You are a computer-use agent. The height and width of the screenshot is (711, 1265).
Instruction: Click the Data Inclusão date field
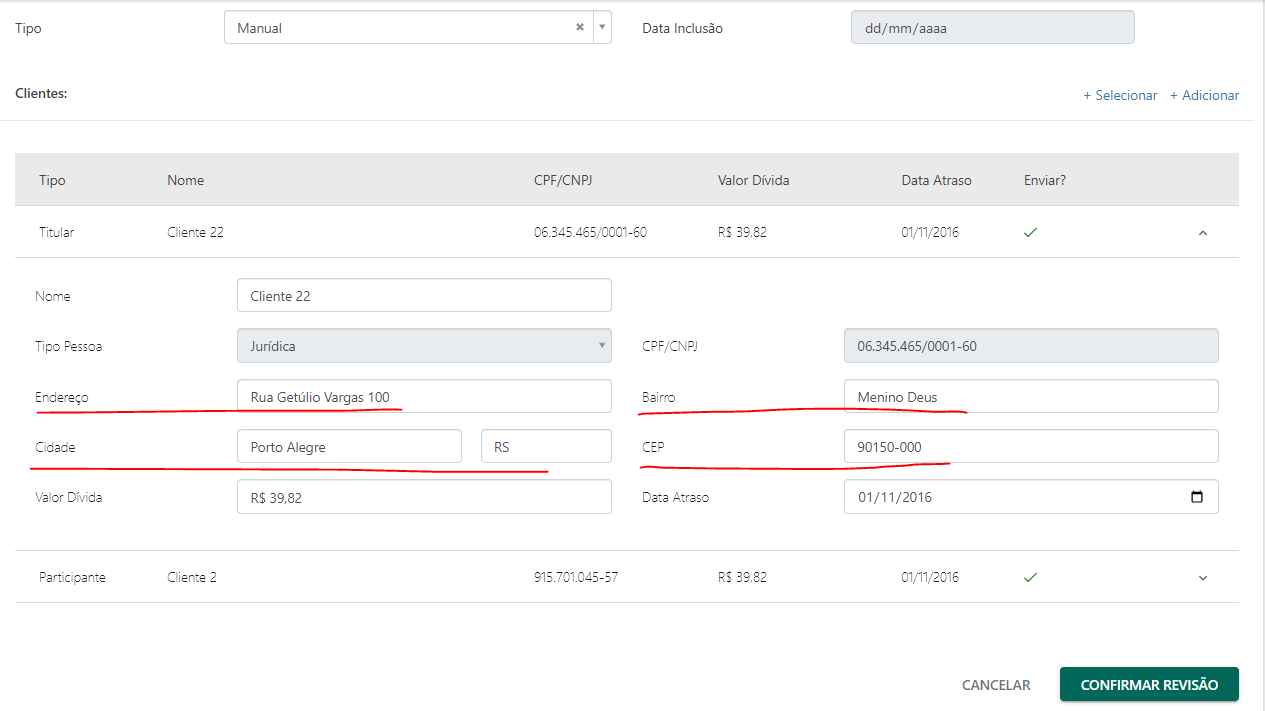(992, 28)
